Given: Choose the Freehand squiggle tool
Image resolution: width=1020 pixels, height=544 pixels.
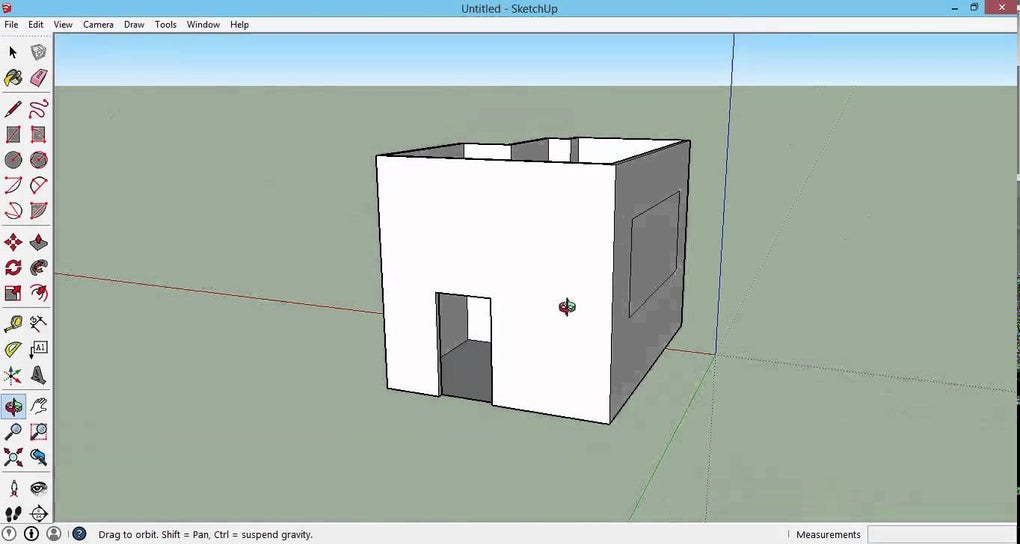Looking at the screenshot, I should (38, 109).
